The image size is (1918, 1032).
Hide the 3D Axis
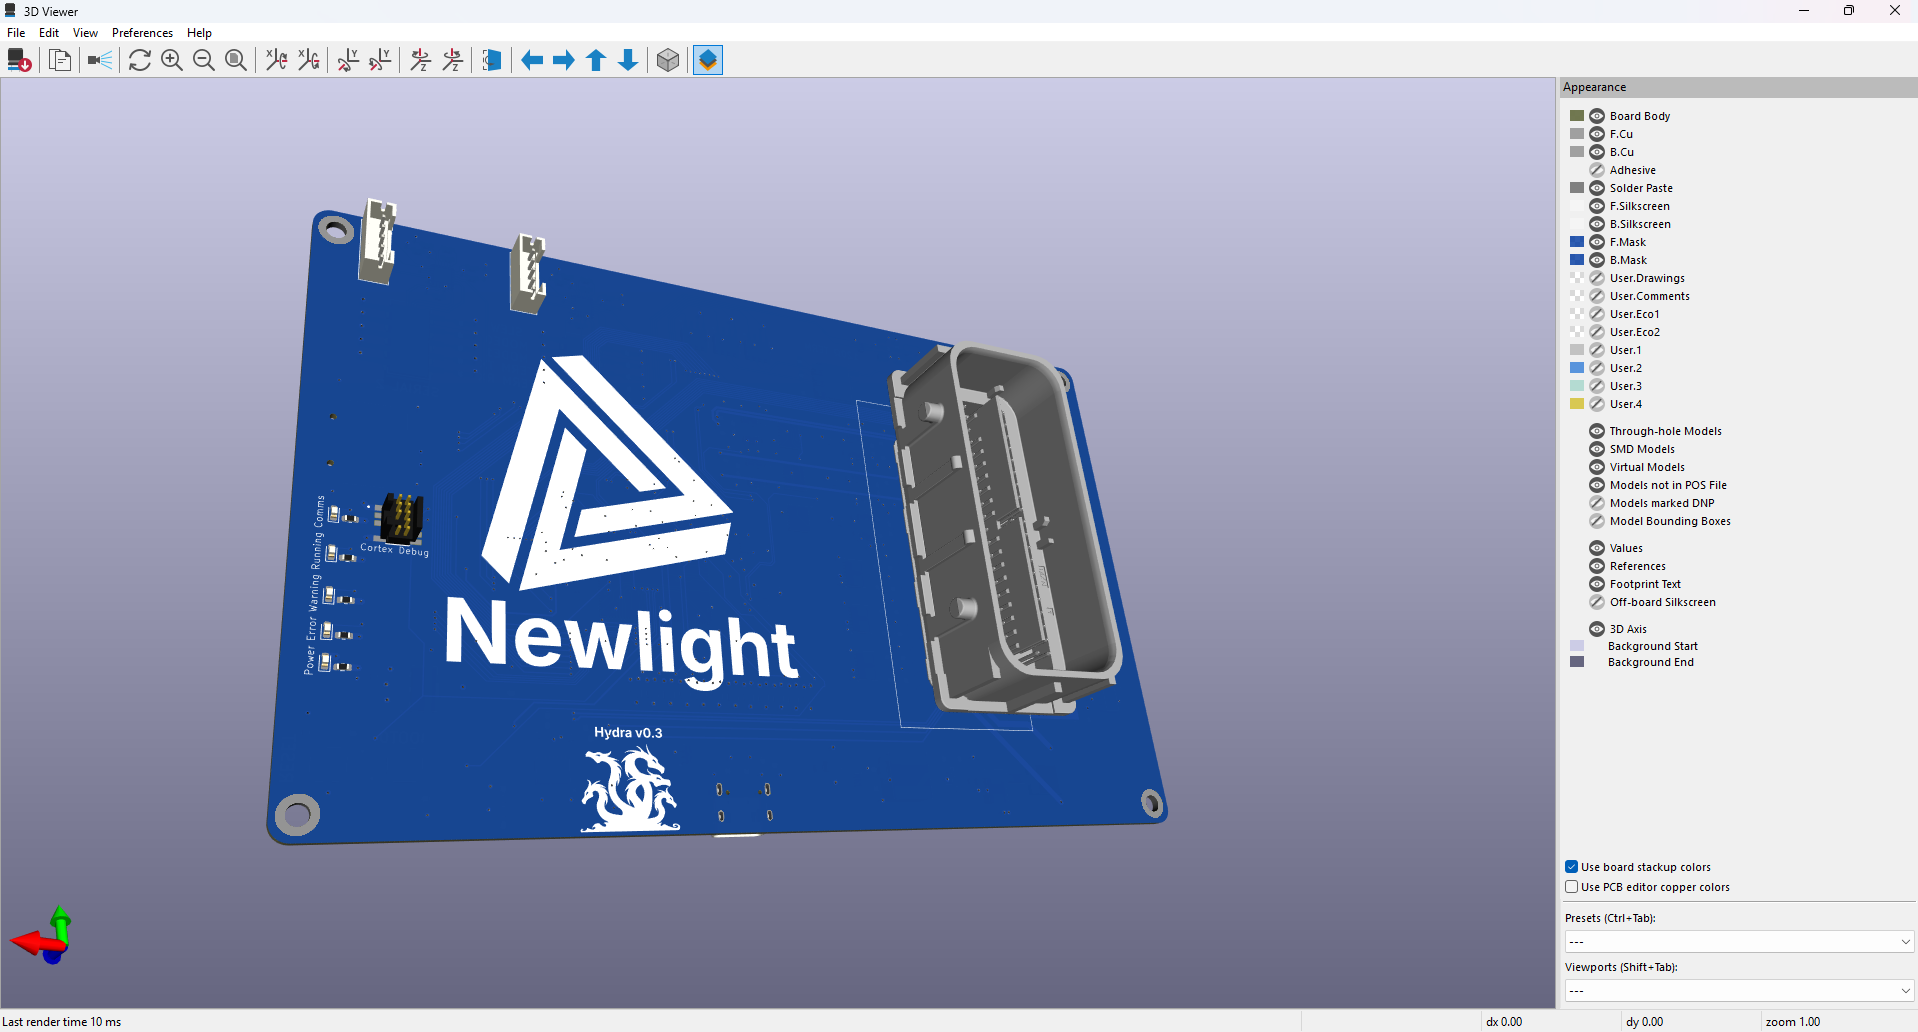pos(1597,629)
